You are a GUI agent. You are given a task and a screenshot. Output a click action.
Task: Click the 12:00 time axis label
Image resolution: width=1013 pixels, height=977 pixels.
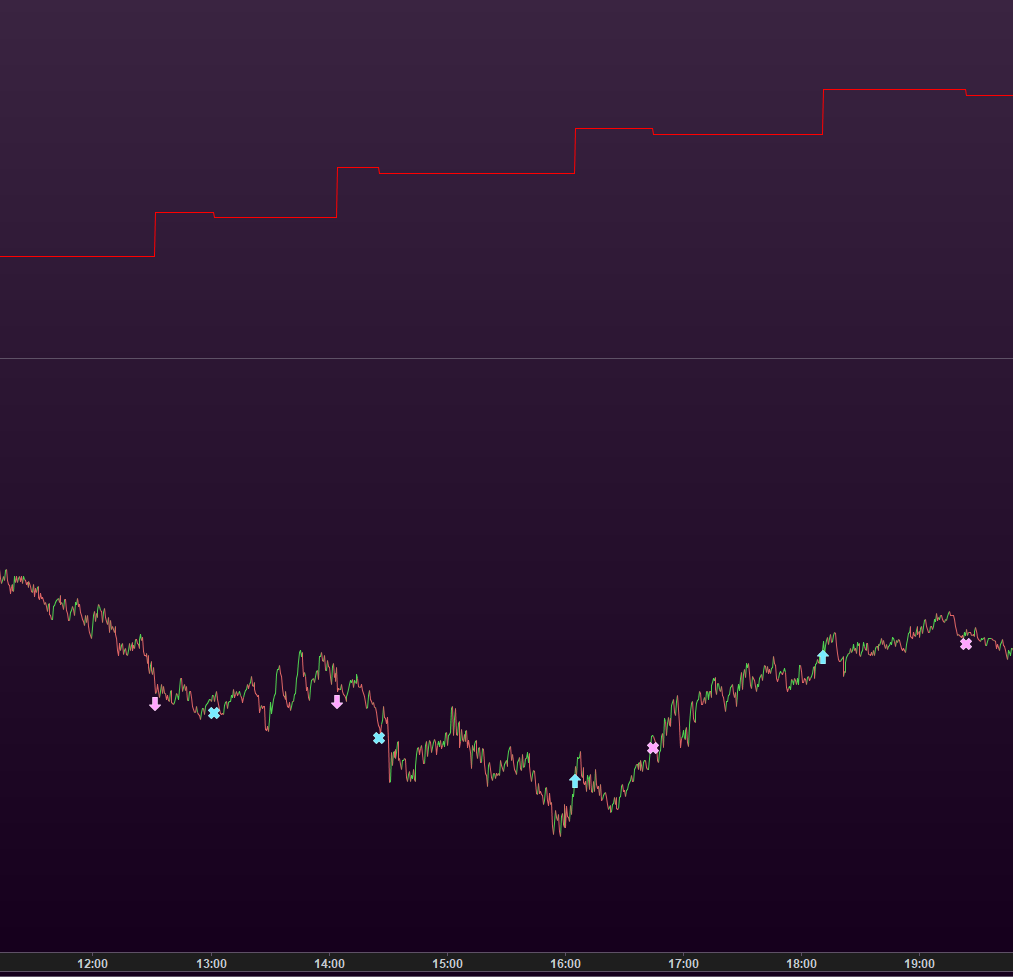pyautogui.click(x=92, y=963)
